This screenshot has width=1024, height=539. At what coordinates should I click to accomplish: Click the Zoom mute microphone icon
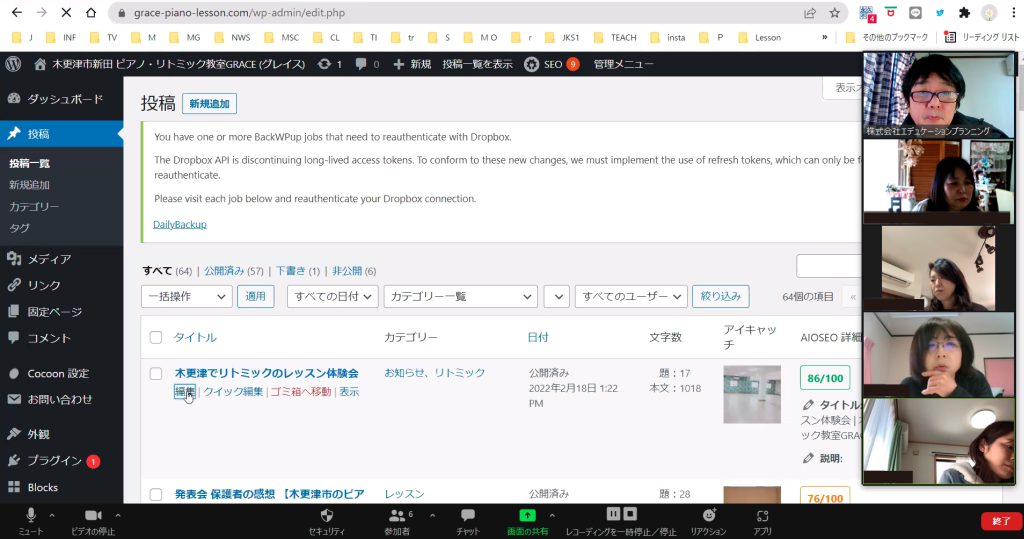click(30, 514)
